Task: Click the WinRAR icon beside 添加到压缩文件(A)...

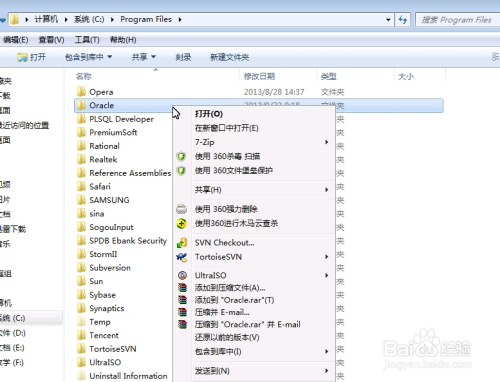Action: point(182,288)
